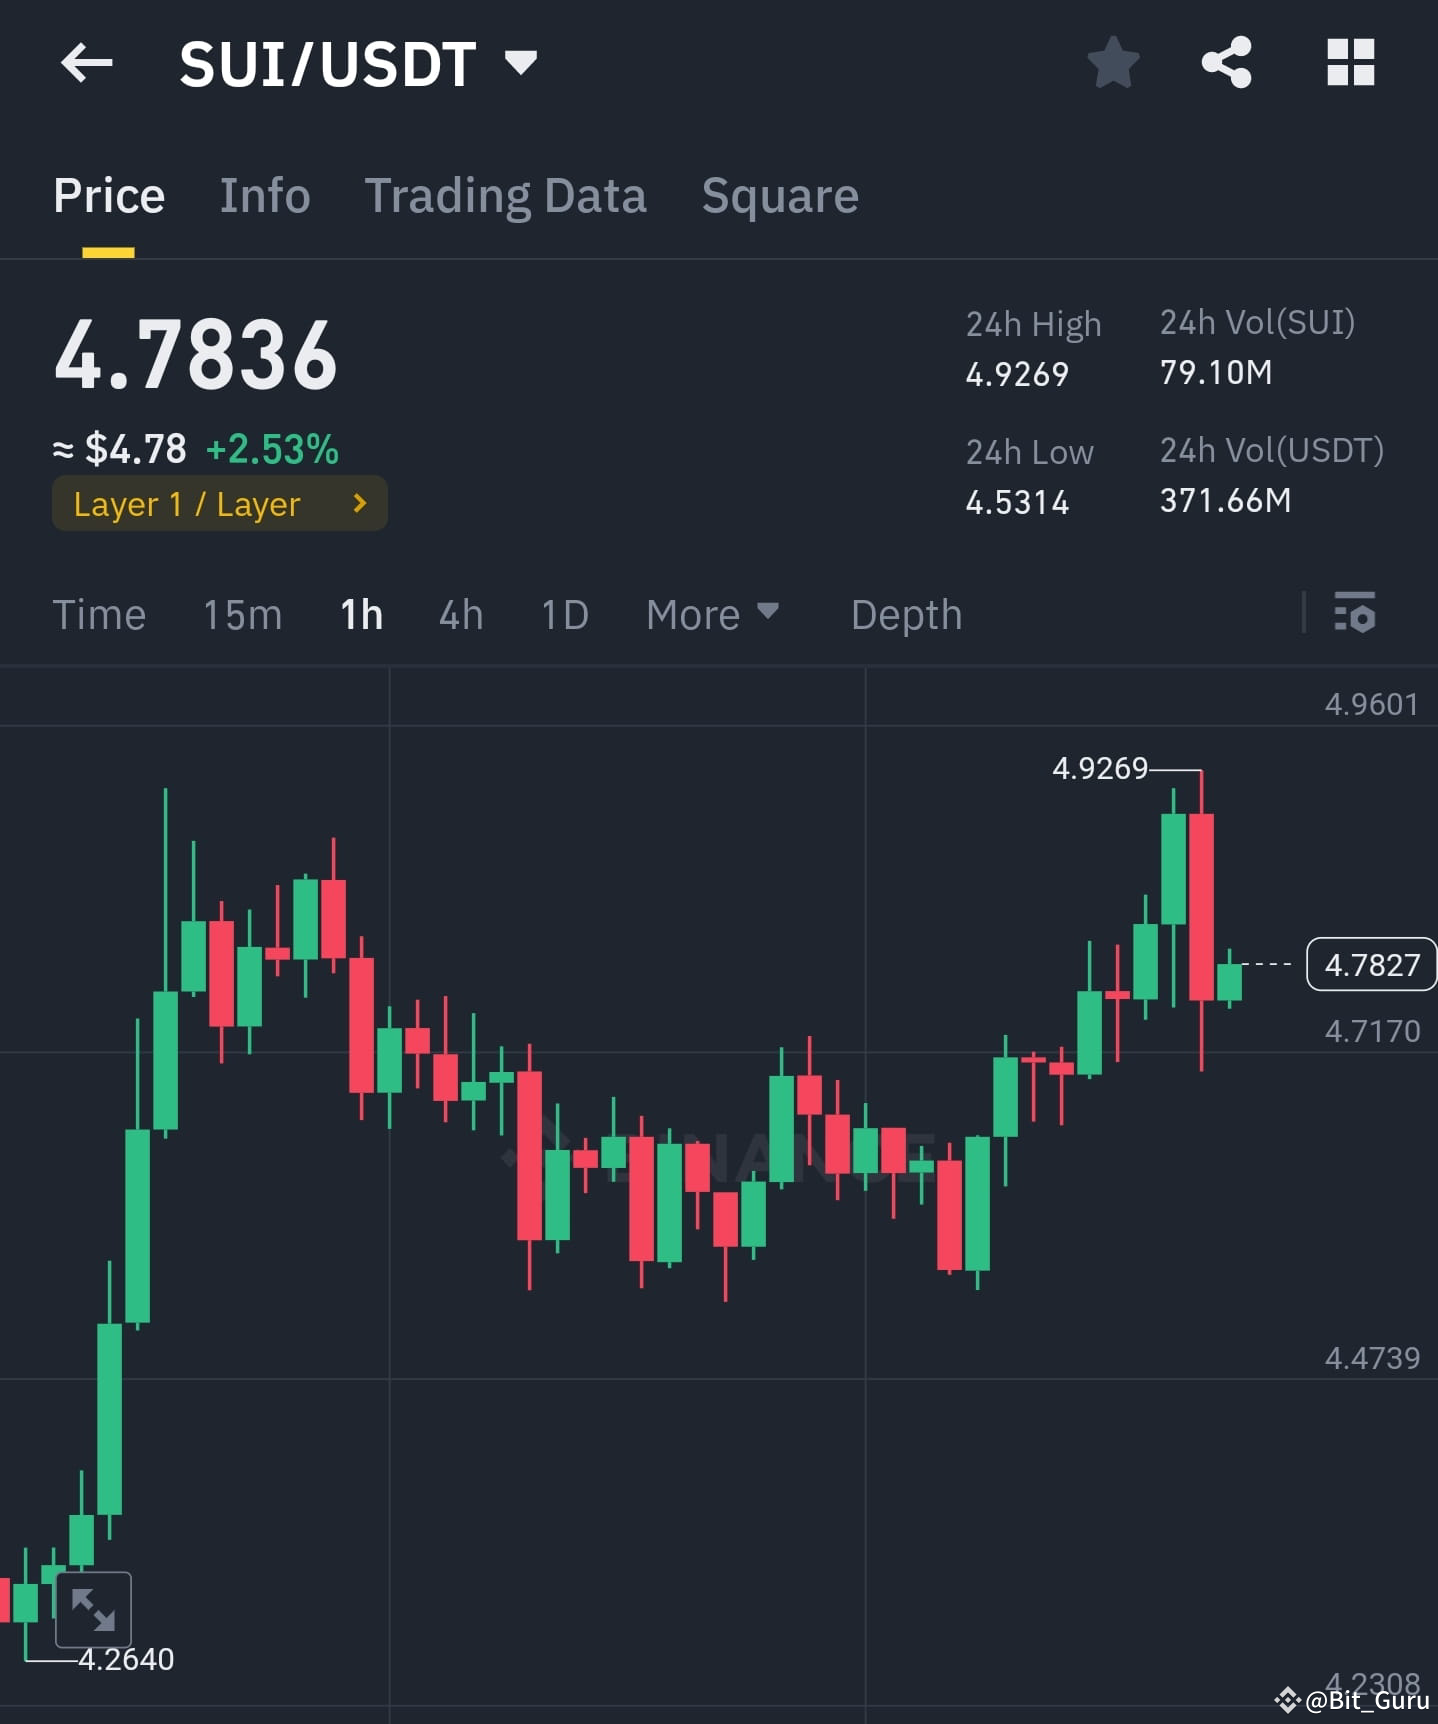Select the Time view option
The width and height of the screenshot is (1438, 1724).
tap(99, 615)
